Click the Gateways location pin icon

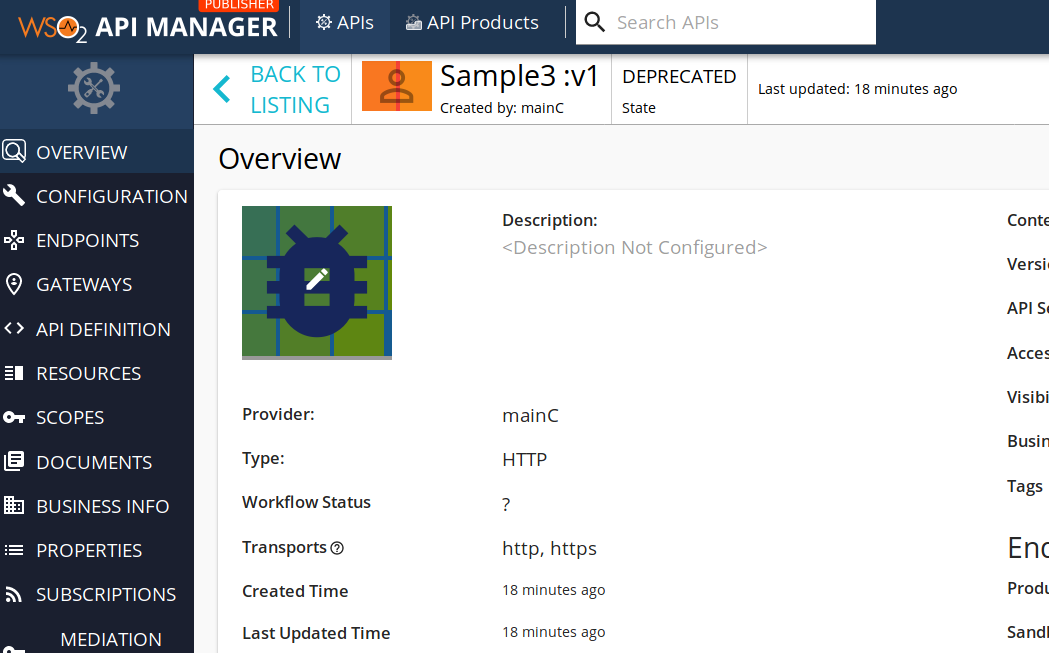[x=15, y=284]
